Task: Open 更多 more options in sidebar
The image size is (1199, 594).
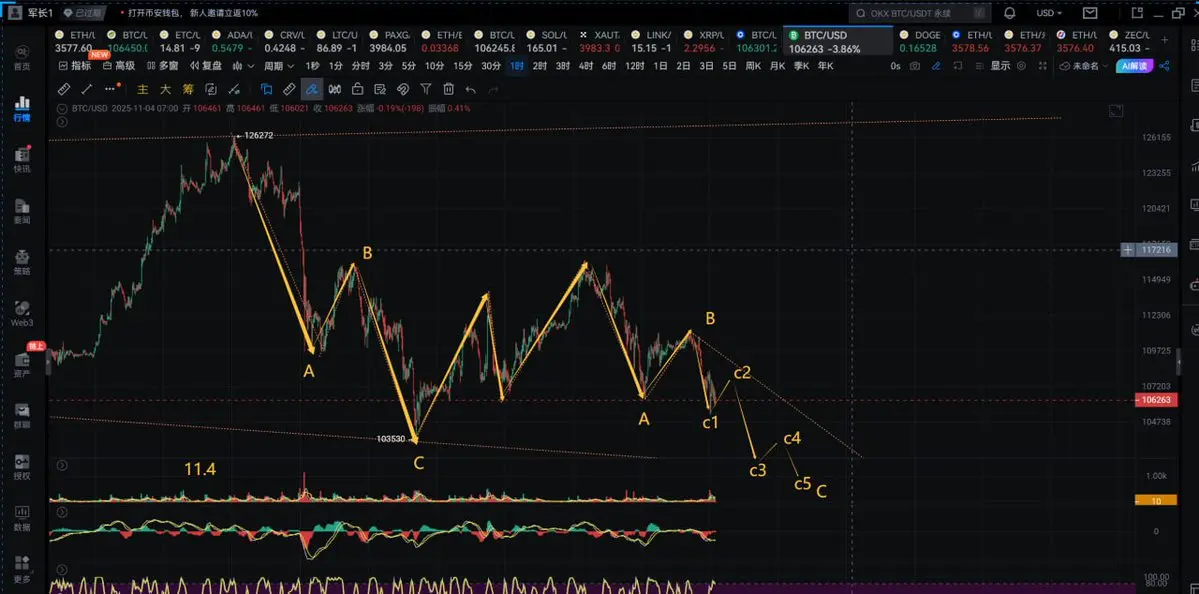Action: click(x=21, y=570)
